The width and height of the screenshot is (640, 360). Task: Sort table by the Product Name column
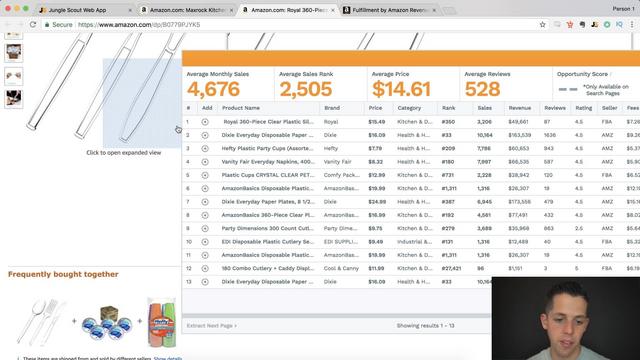tap(241, 108)
